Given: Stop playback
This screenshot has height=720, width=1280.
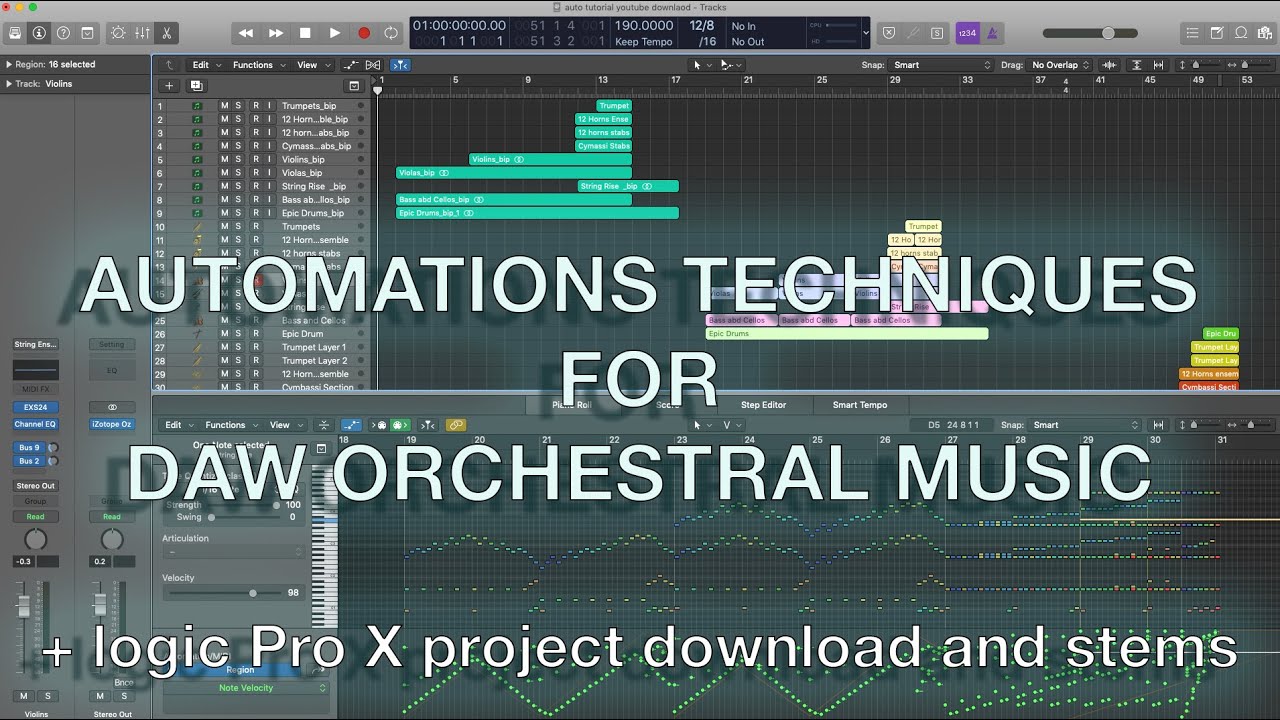Looking at the screenshot, I should pos(305,33).
